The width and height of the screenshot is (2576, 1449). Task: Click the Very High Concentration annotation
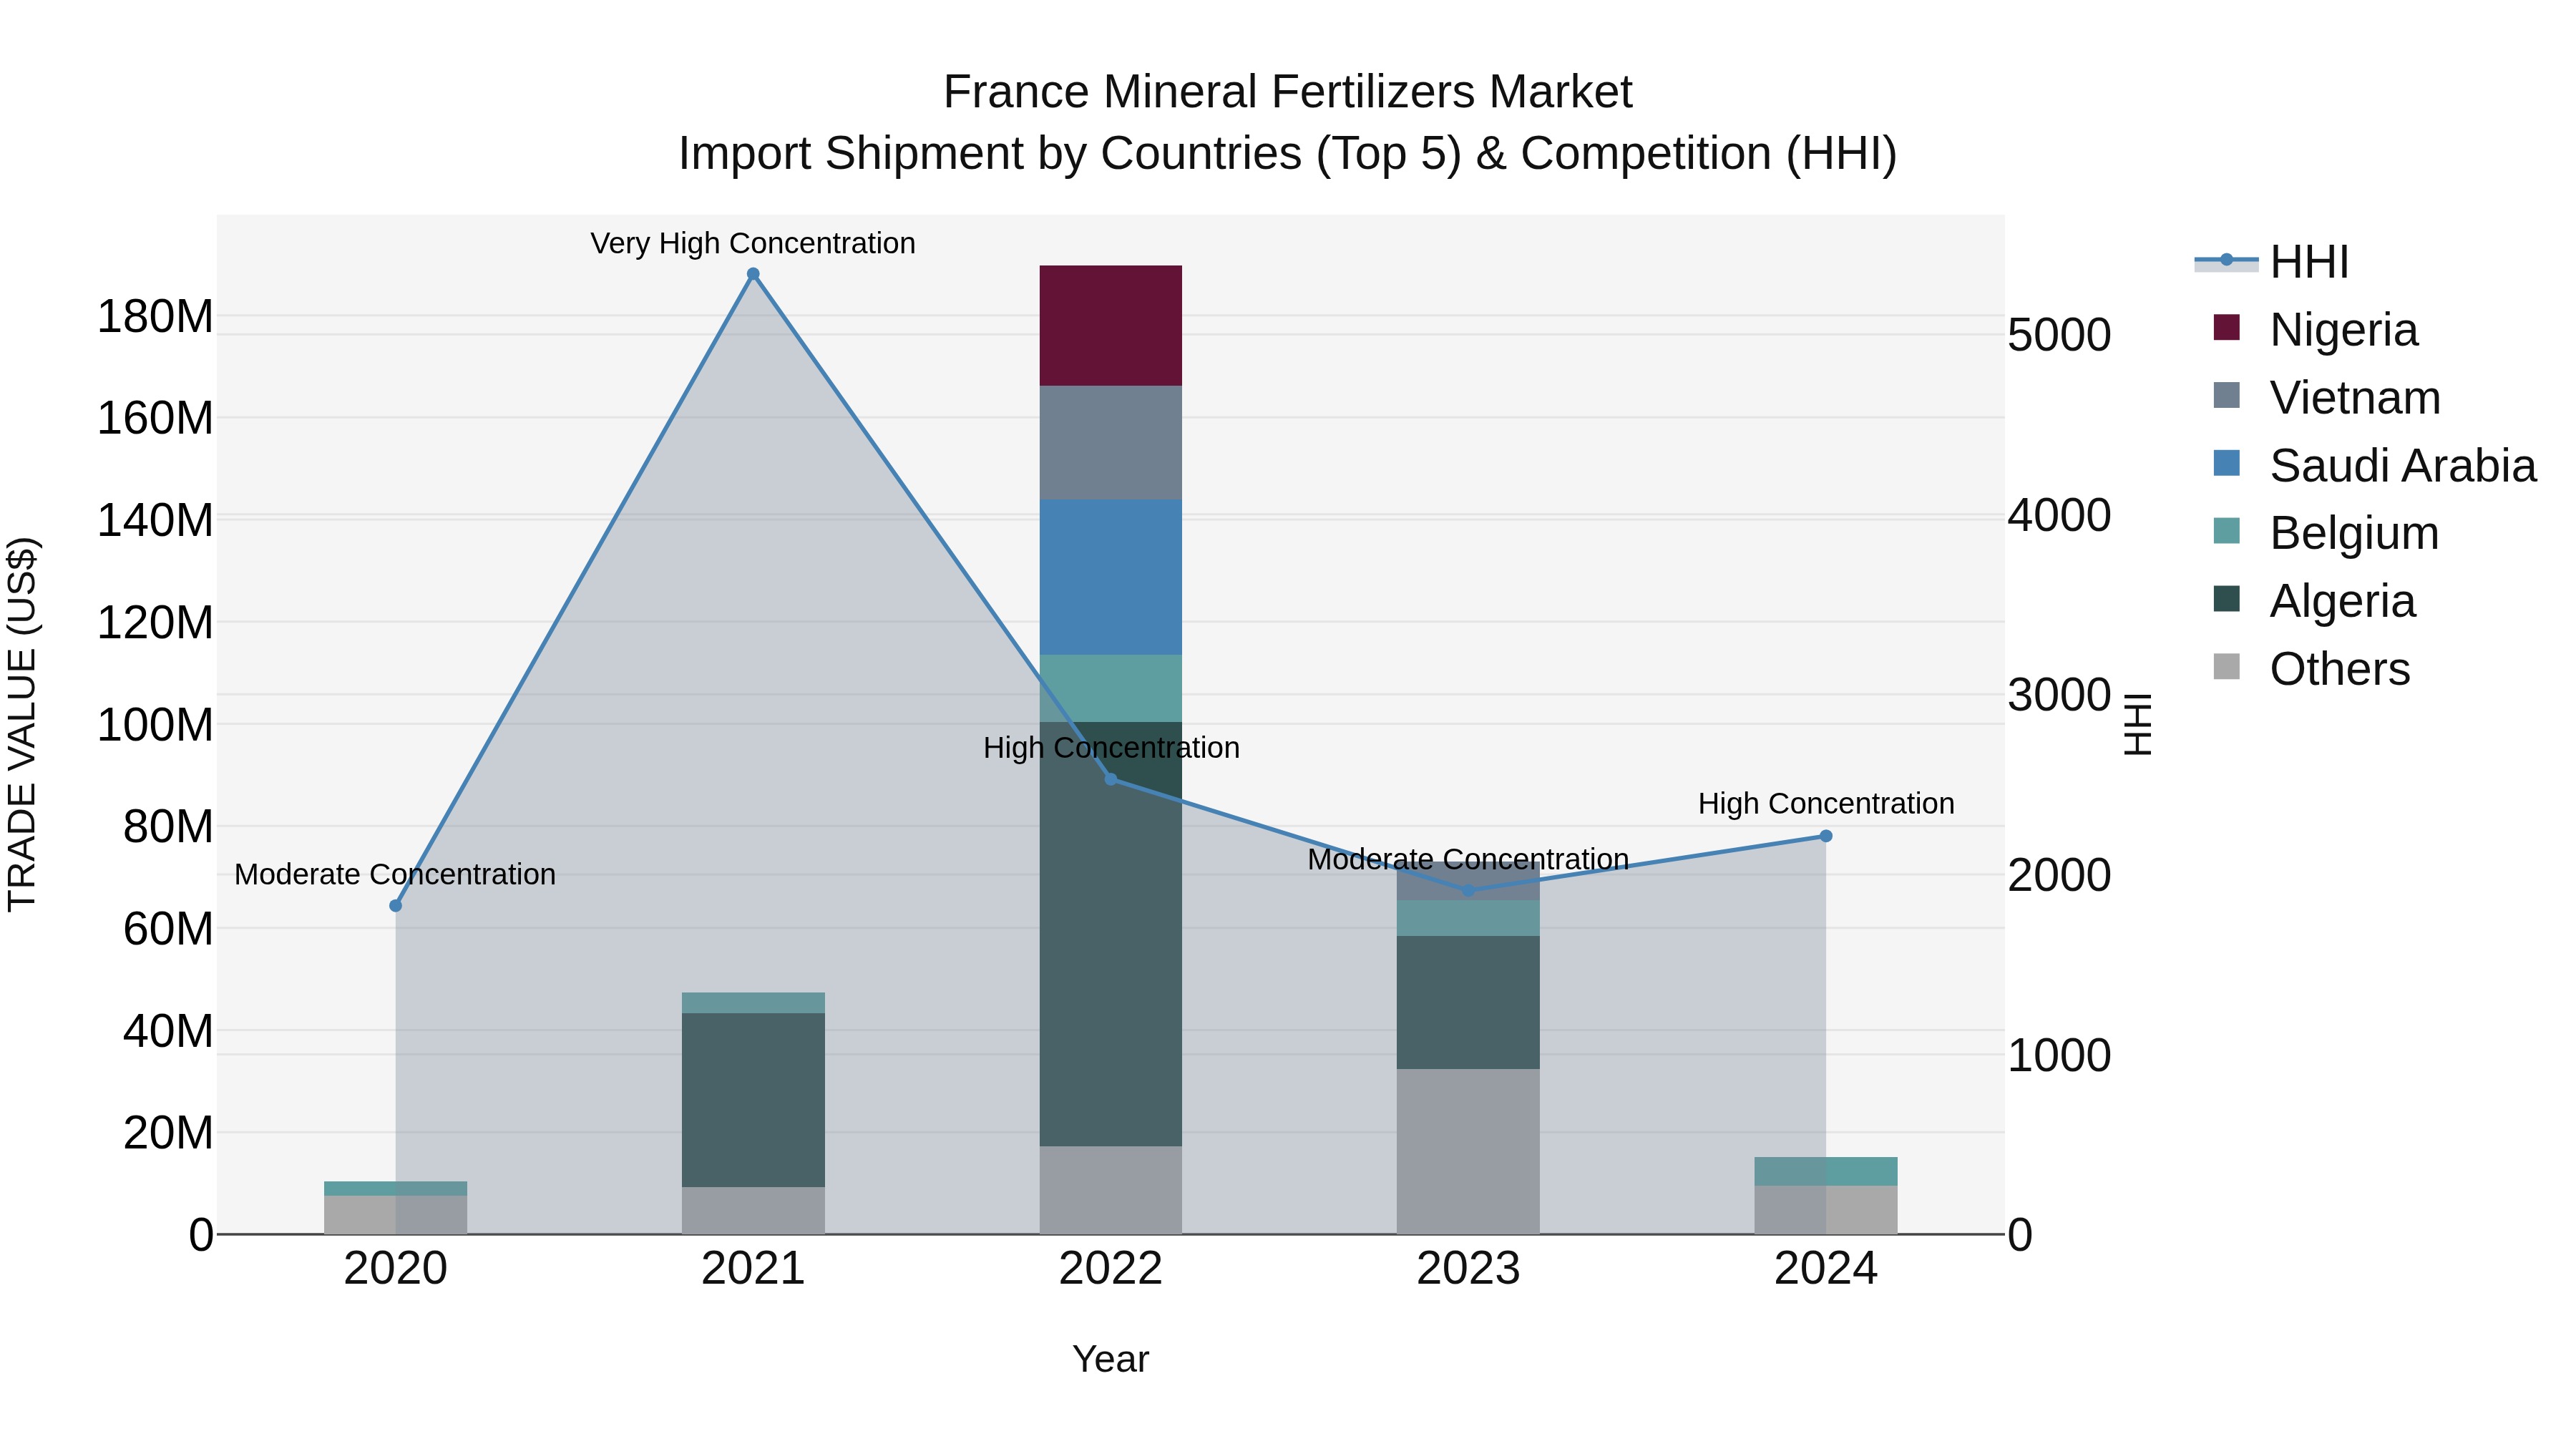point(753,243)
